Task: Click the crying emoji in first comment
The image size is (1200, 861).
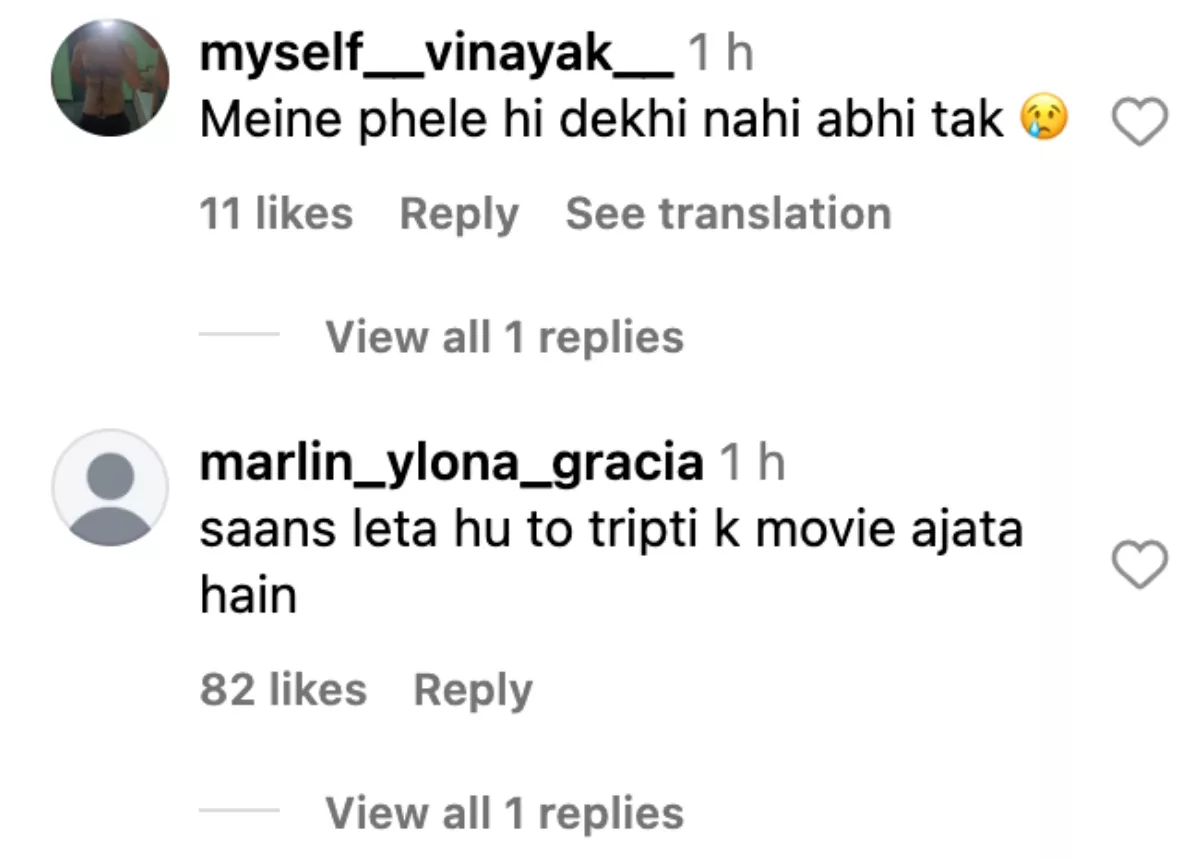Action: click(1044, 121)
